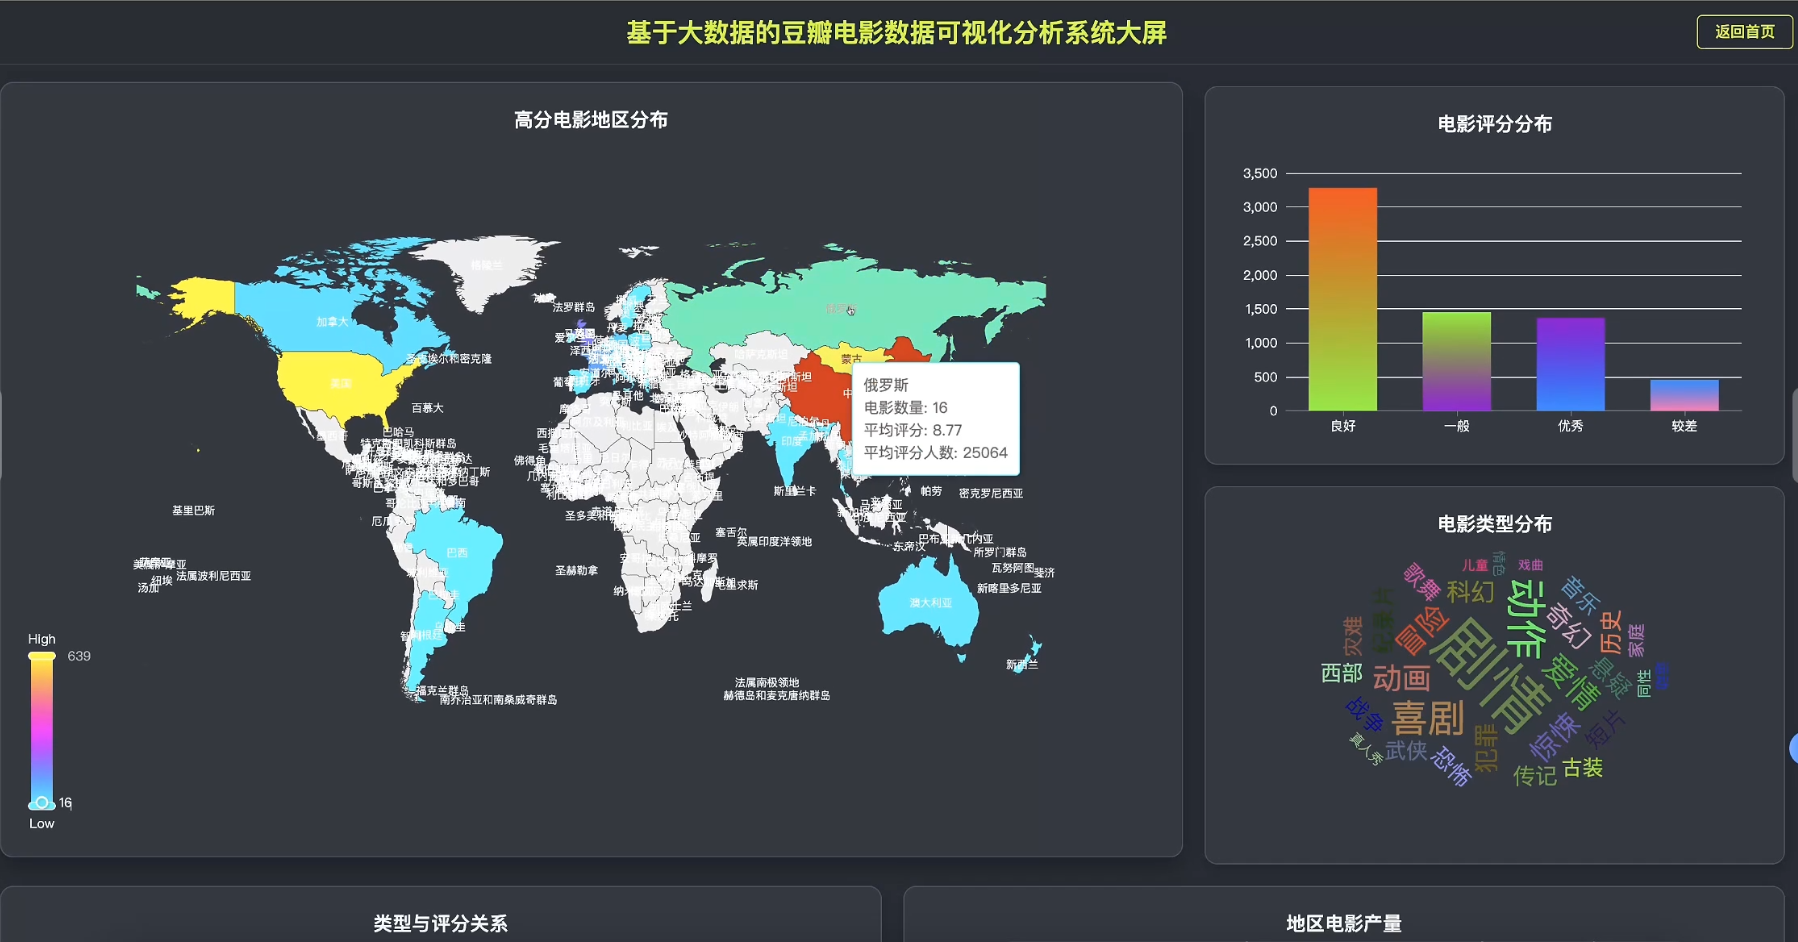Click the 地区电影产量 panel title
Image resolution: width=1798 pixels, height=942 pixels.
[x=1344, y=924]
